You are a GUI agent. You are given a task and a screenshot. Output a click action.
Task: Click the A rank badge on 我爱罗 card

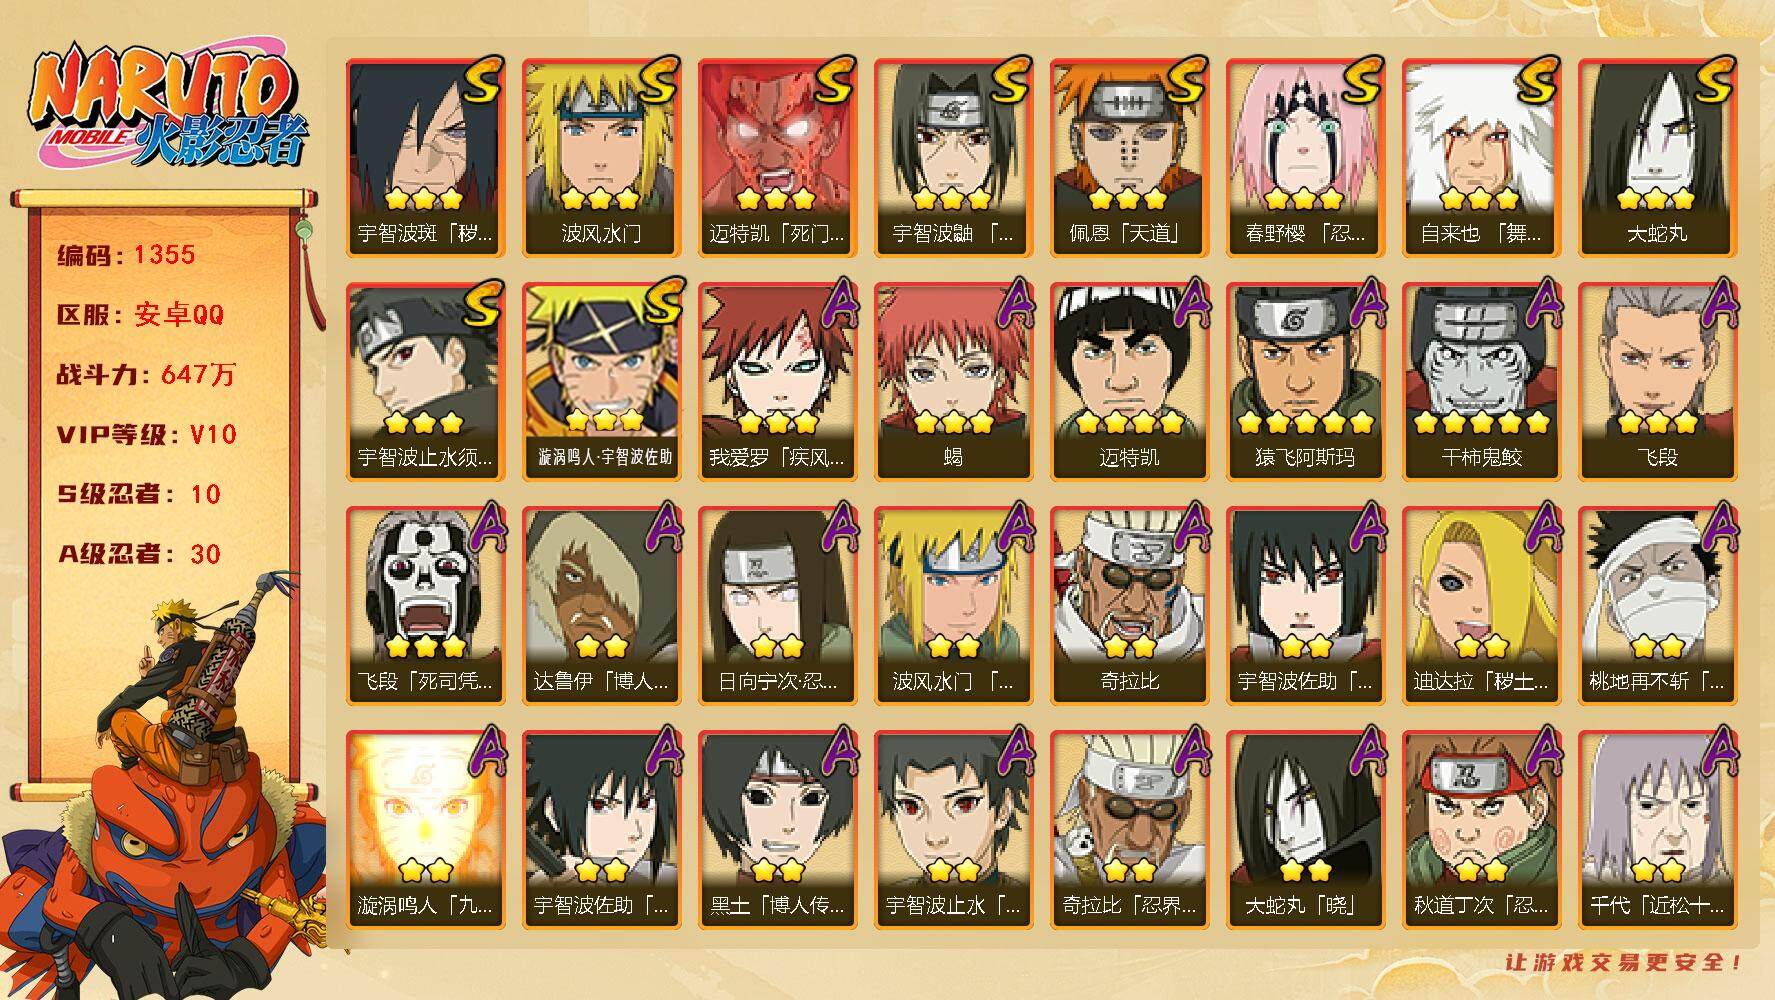(835, 304)
